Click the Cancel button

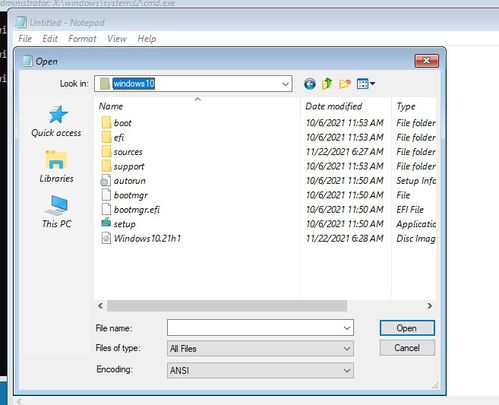tap(407, 348)
